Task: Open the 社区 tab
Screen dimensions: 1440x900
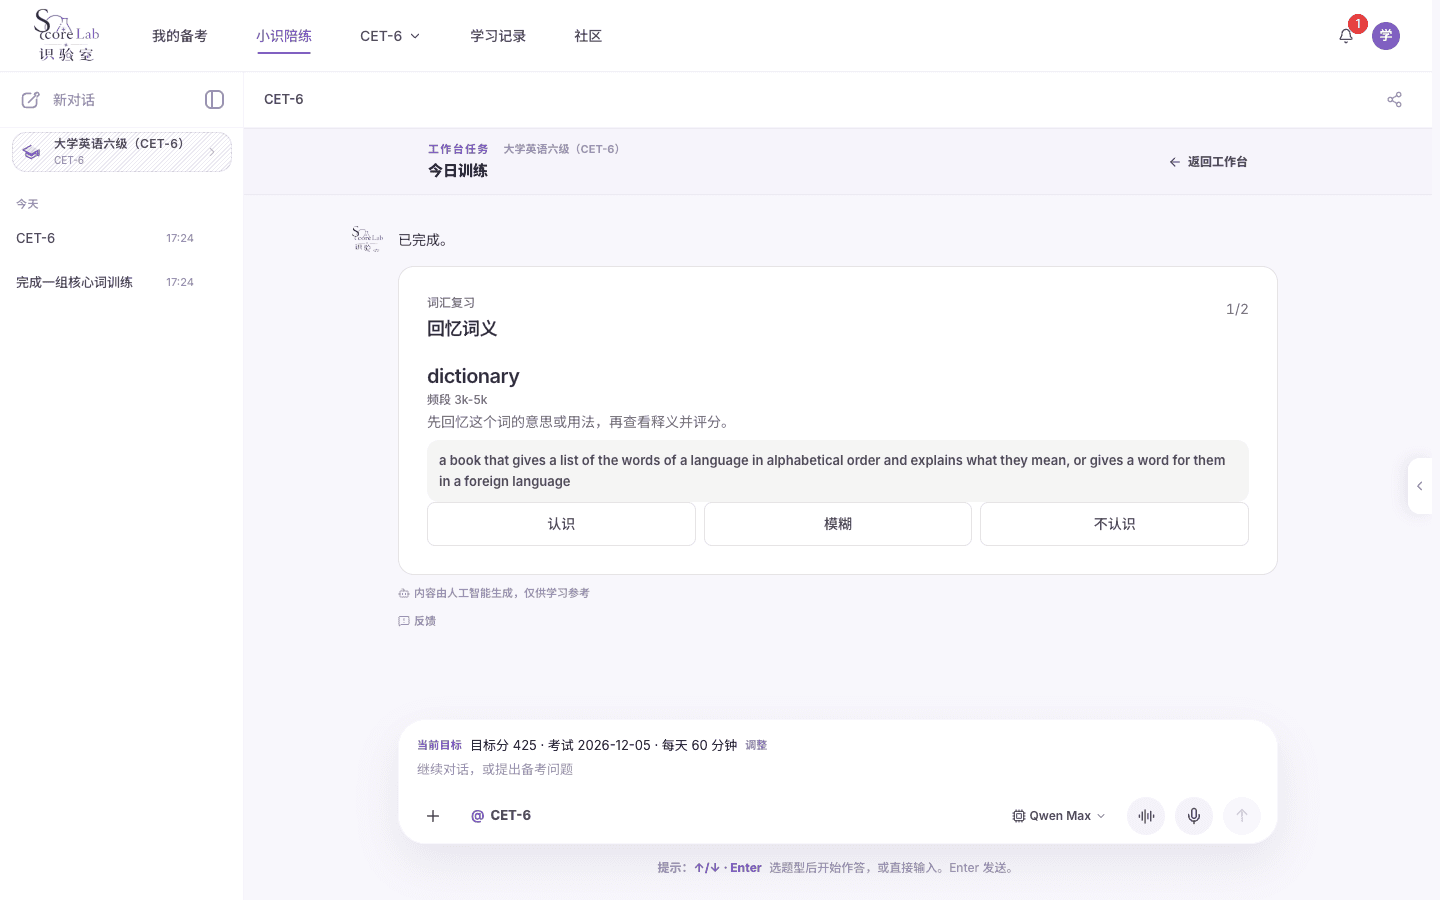Action: (x=588, y=36)
